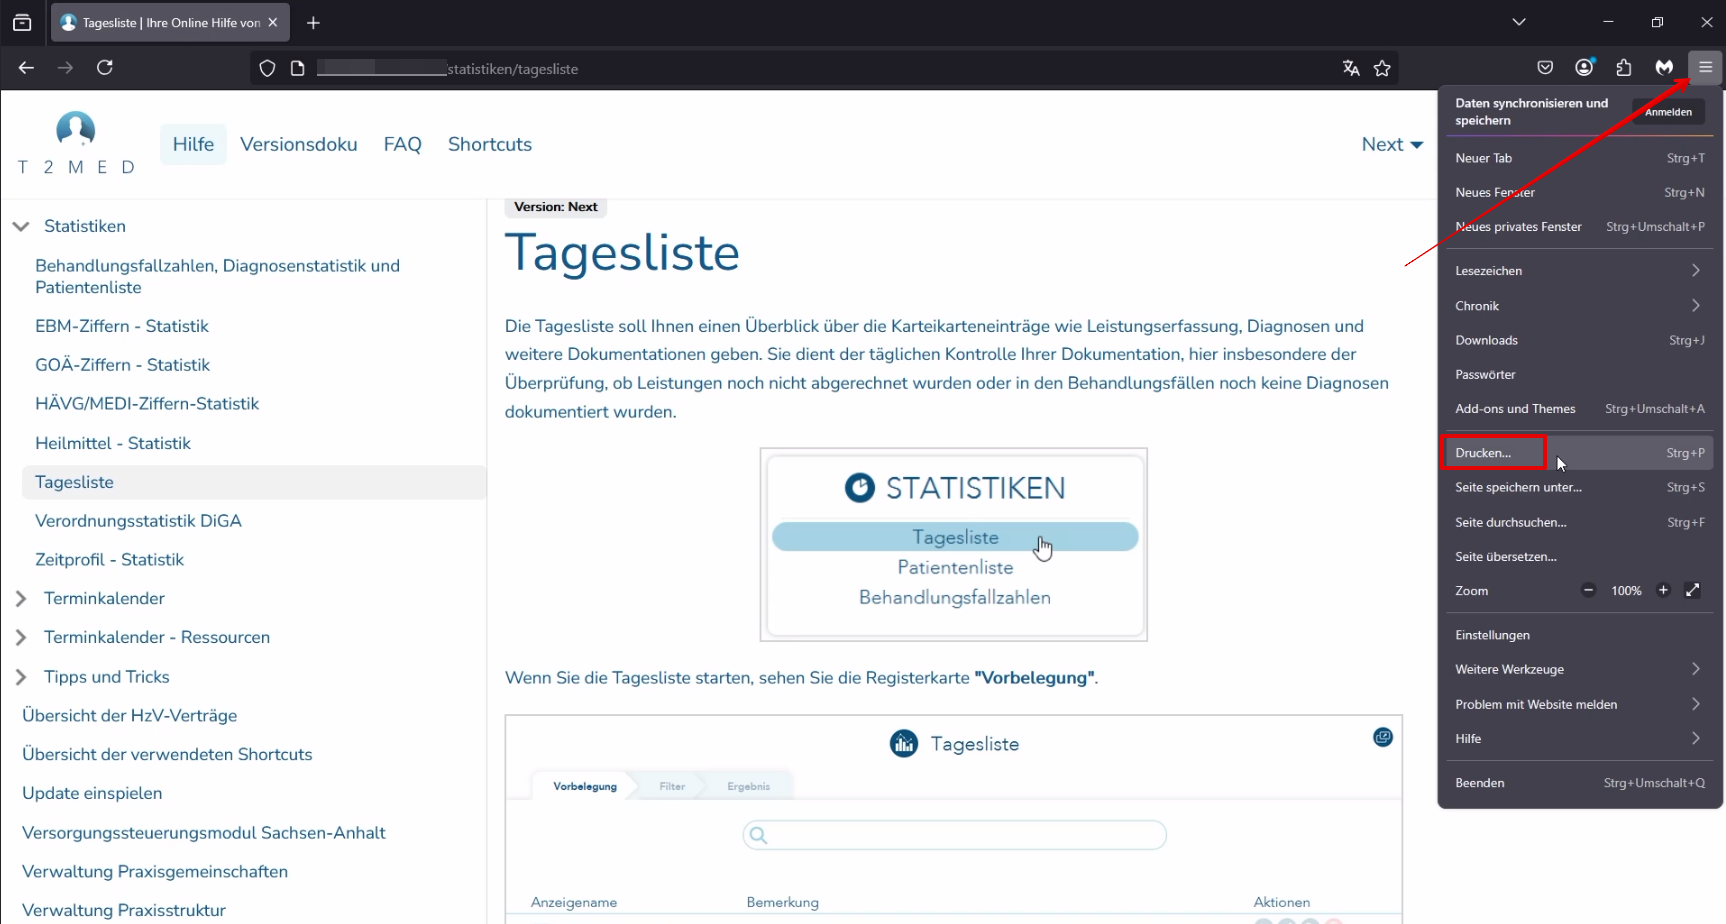The width and height of the screenshot is (1726, 924).
Task: Reload the current page
Action: (105, 67)
